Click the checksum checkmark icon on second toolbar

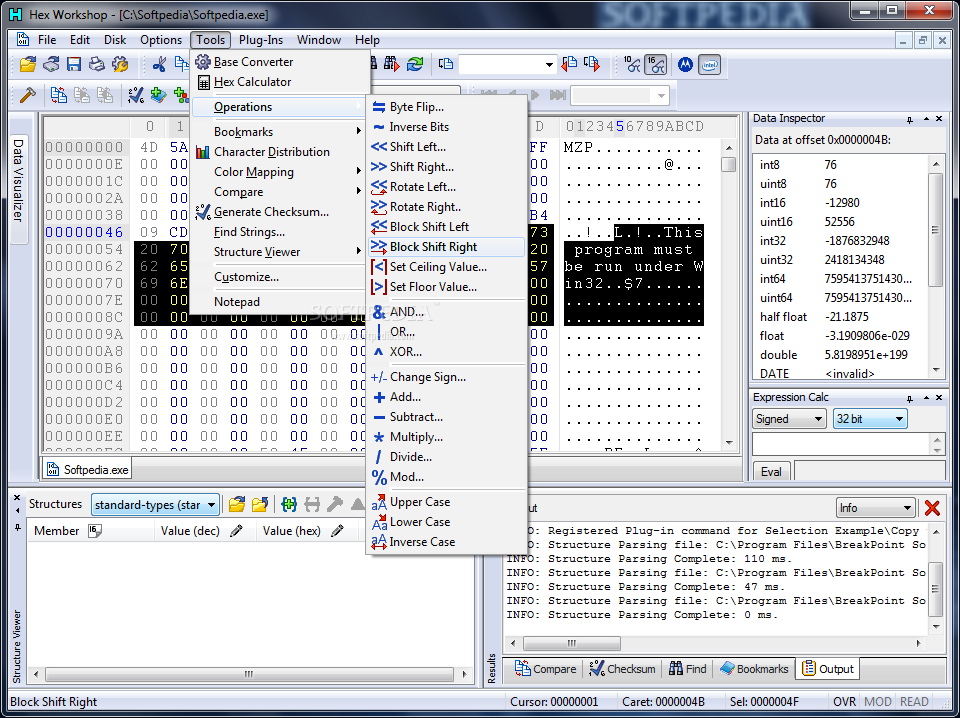pyautogui.click(x=135, y=95)
